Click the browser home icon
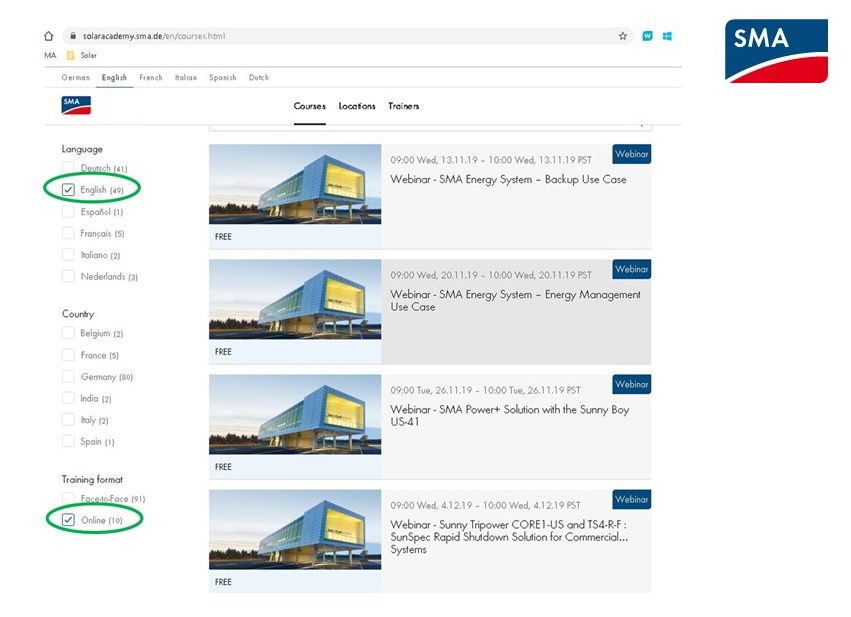This screenshot has width=851, height=617. click(49, 36)
